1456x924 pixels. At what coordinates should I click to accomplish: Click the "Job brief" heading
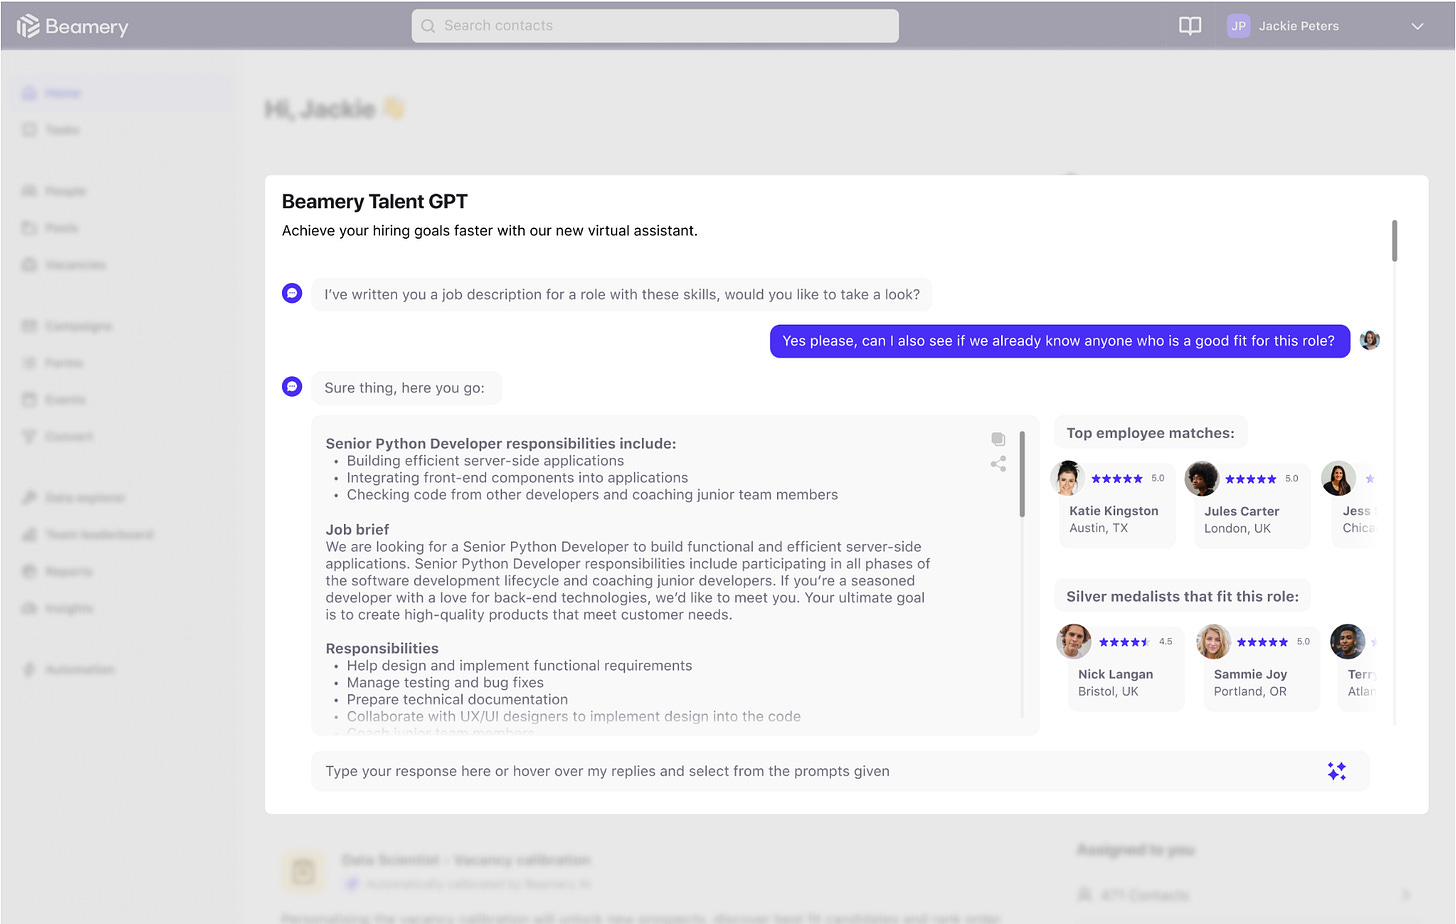[x=357, y=530]
